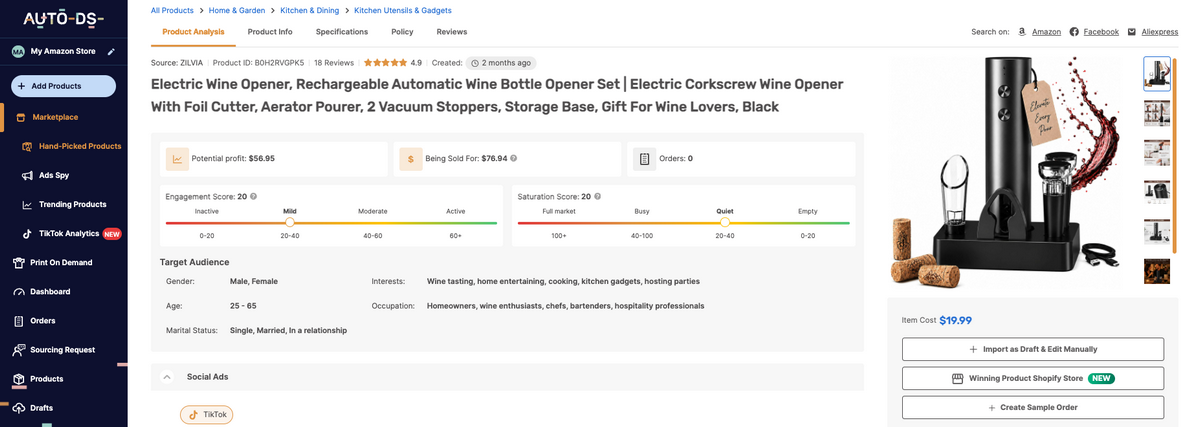
Task: Click Import as Draft & Edit Manually
Action: tap(1032, 349)
